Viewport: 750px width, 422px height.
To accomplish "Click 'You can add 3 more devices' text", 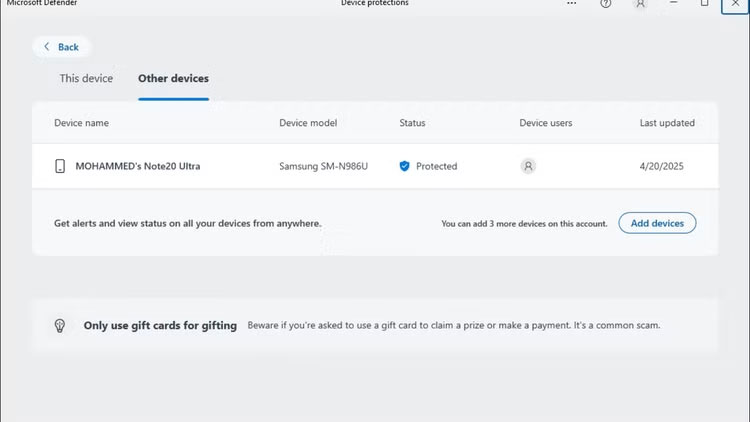I will (524, 223).
